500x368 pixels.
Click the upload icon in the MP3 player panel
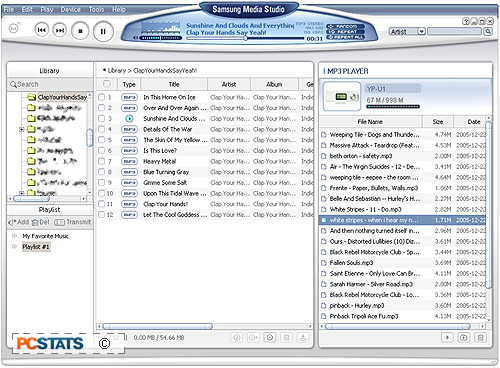464,338
